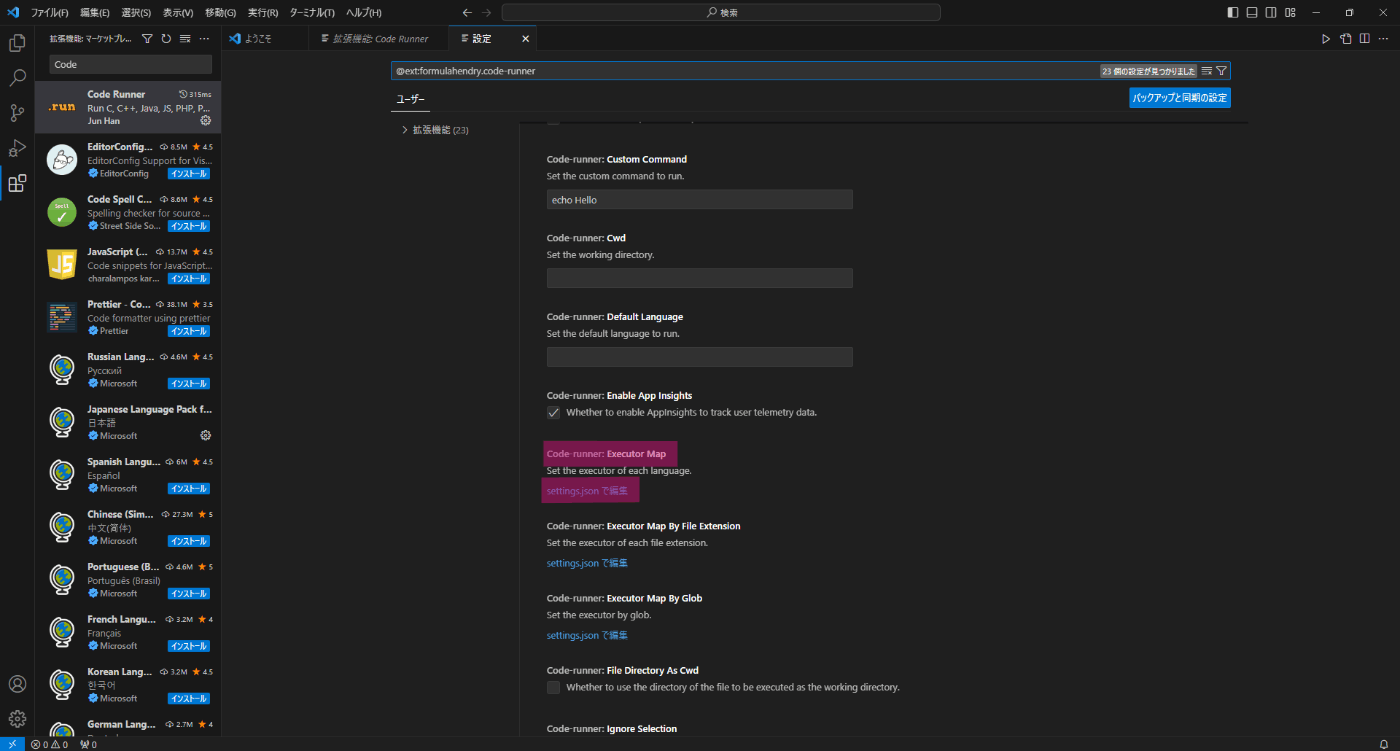Screen dimensions: 1400x751
Task: Open Code Runner manage gear icon
Action: point(206,120)
